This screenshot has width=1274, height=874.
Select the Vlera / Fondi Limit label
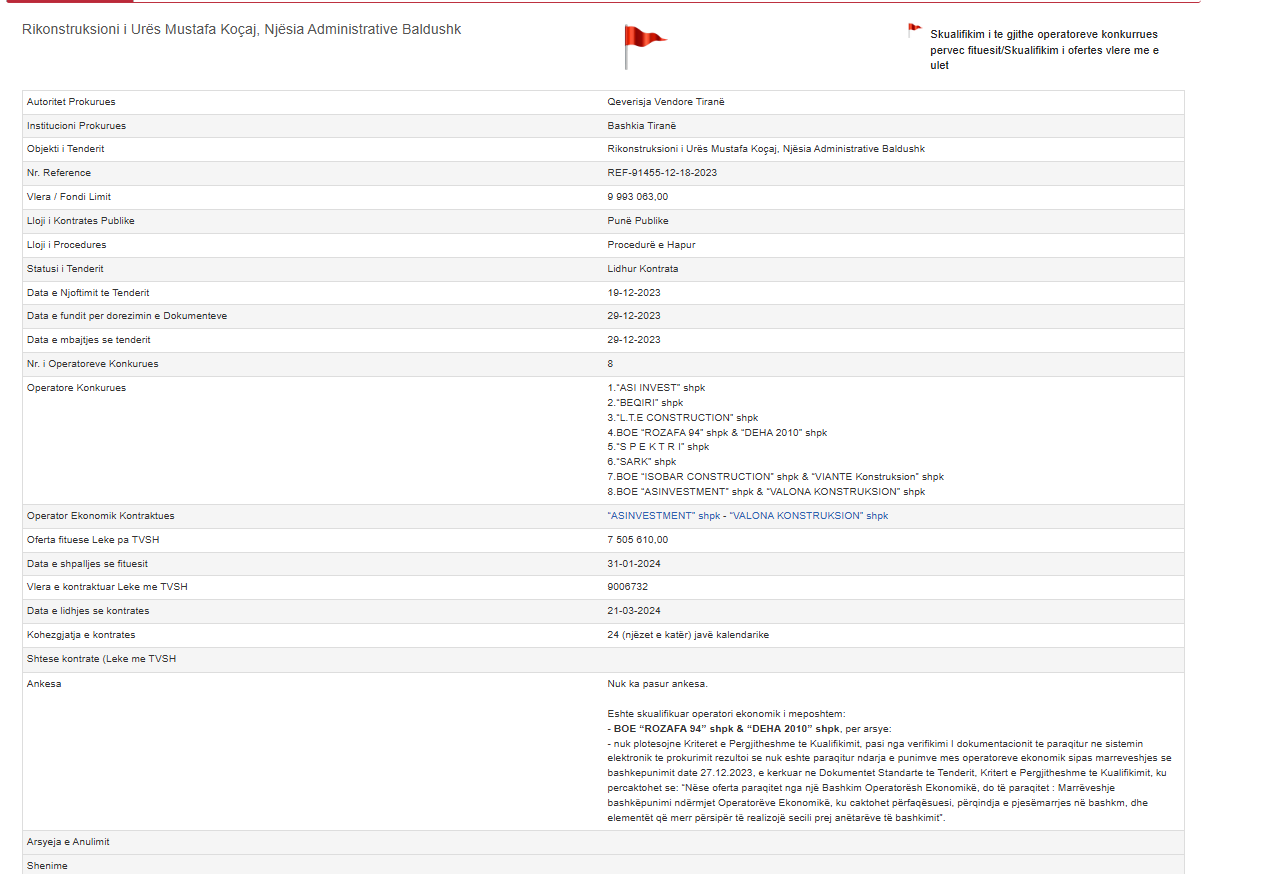pos(69,197)
